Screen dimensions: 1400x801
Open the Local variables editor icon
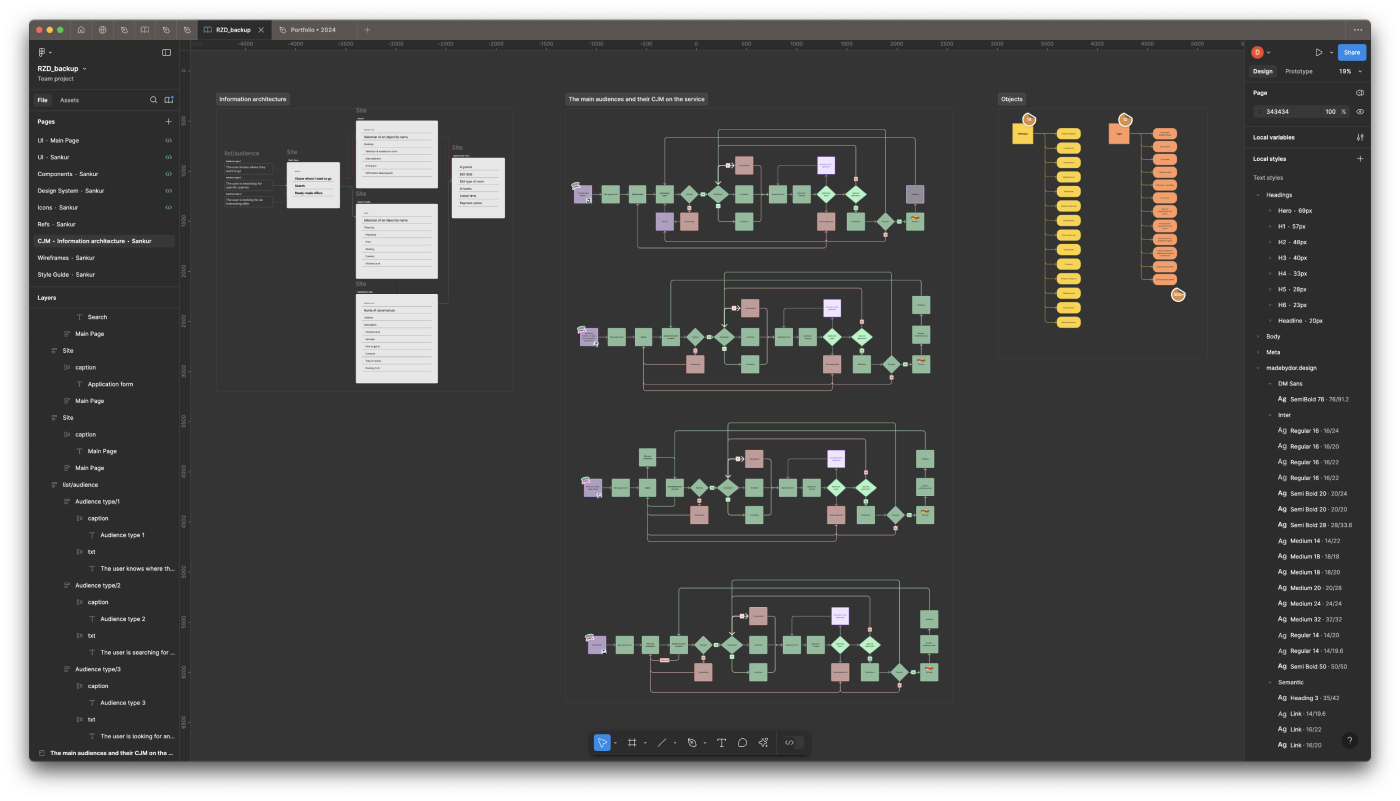pyautogui.click(x=1360, y=137)
